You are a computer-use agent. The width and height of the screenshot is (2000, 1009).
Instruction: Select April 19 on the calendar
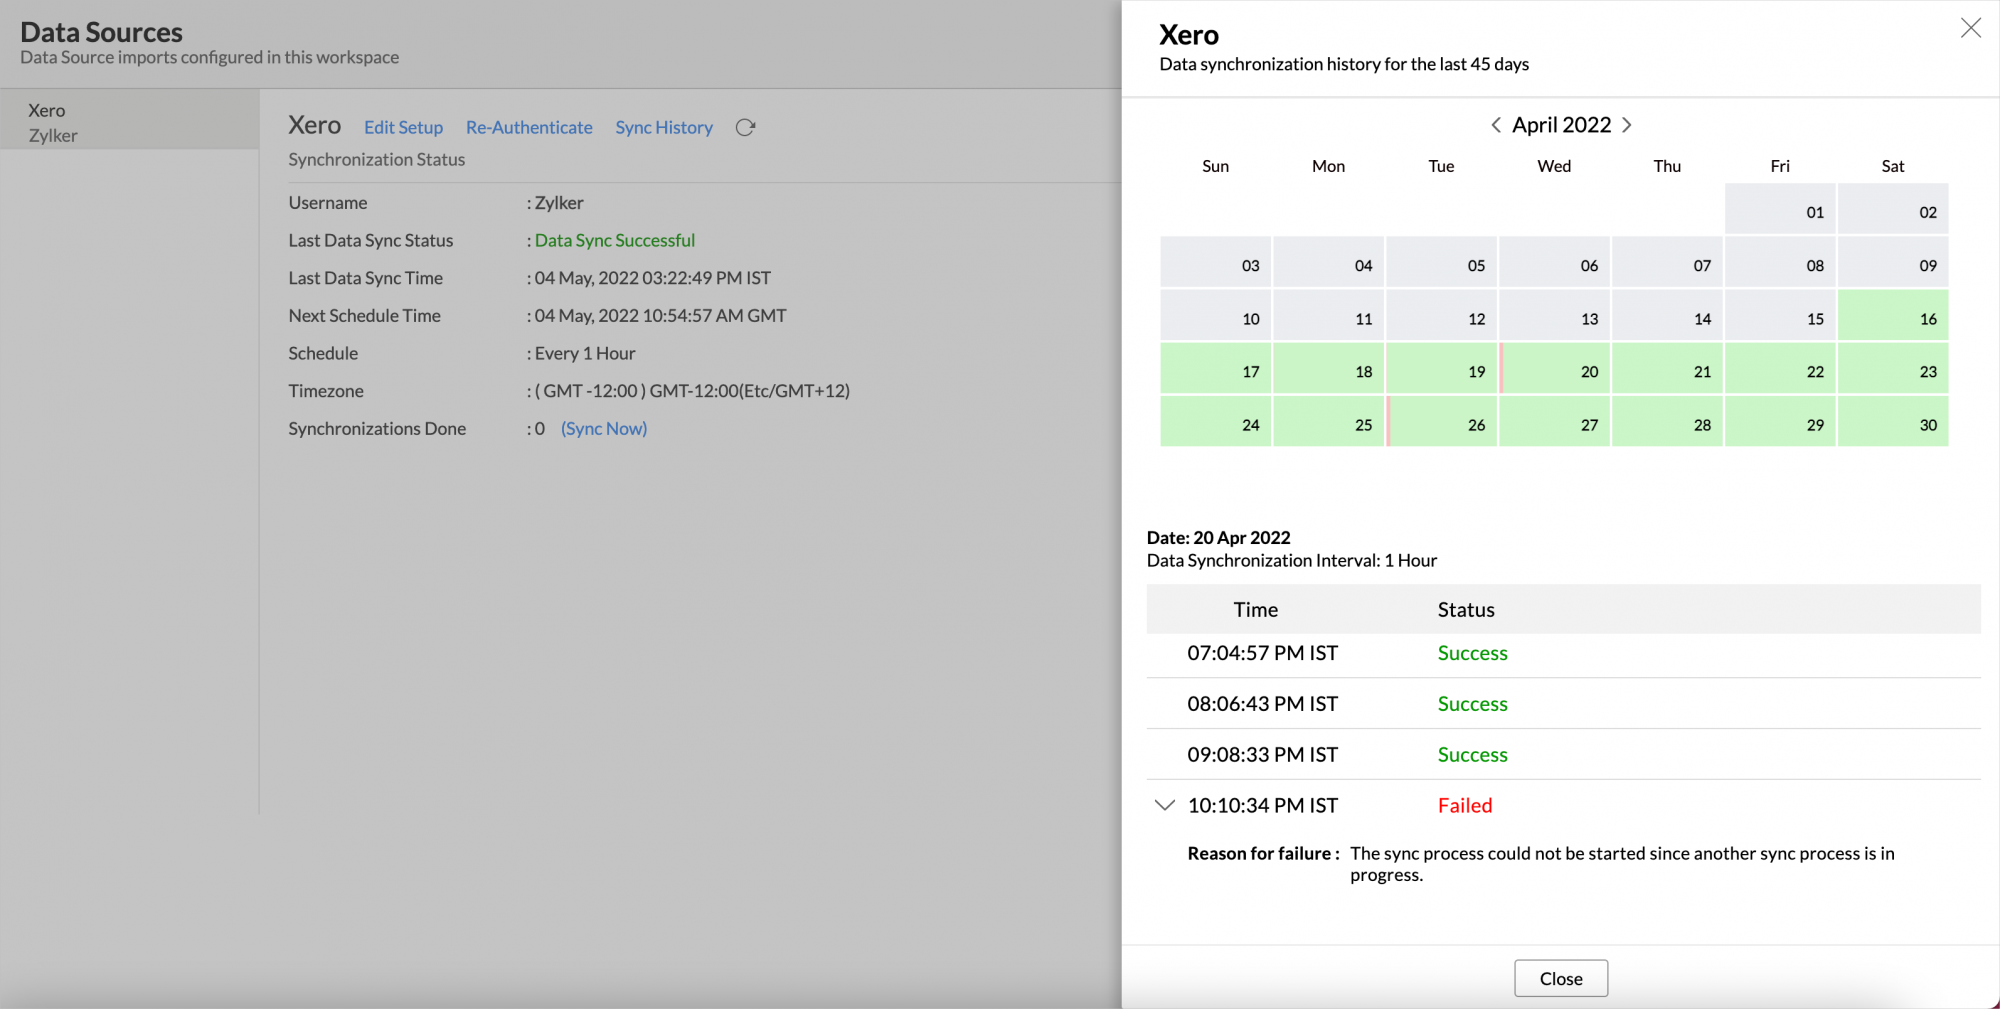[x=1442, y=368]
